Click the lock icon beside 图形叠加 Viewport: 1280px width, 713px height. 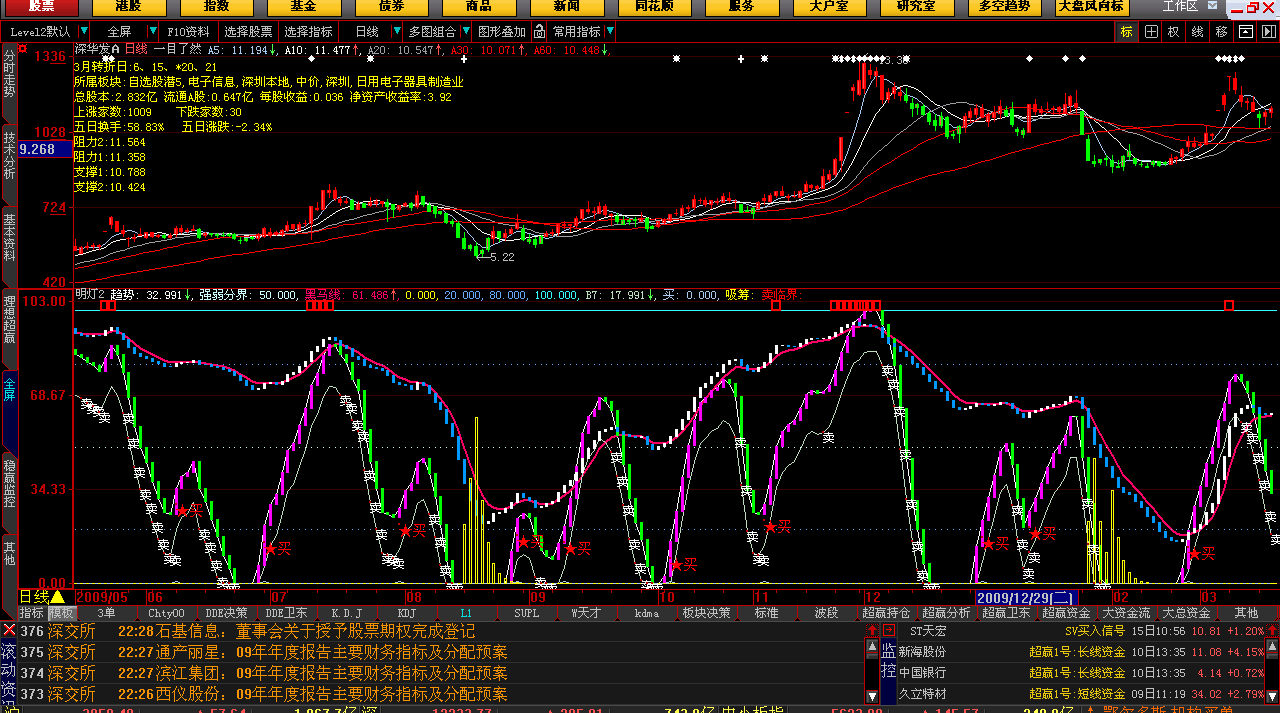[539, 32]
